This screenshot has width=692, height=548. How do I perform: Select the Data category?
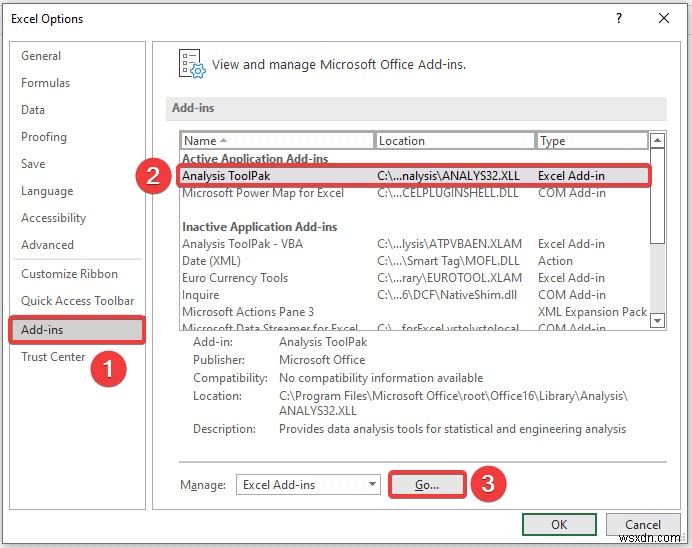point(33,110)
